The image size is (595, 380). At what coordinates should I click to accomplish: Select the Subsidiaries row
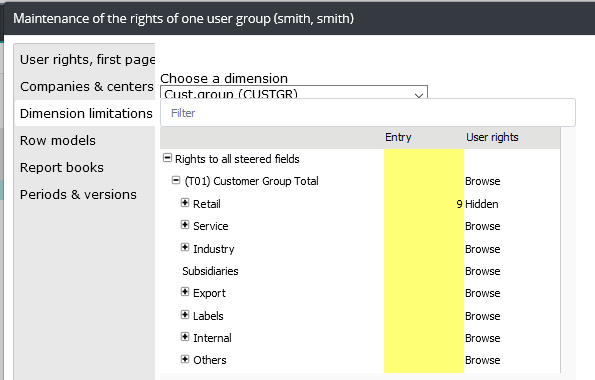tap(360, 271)
